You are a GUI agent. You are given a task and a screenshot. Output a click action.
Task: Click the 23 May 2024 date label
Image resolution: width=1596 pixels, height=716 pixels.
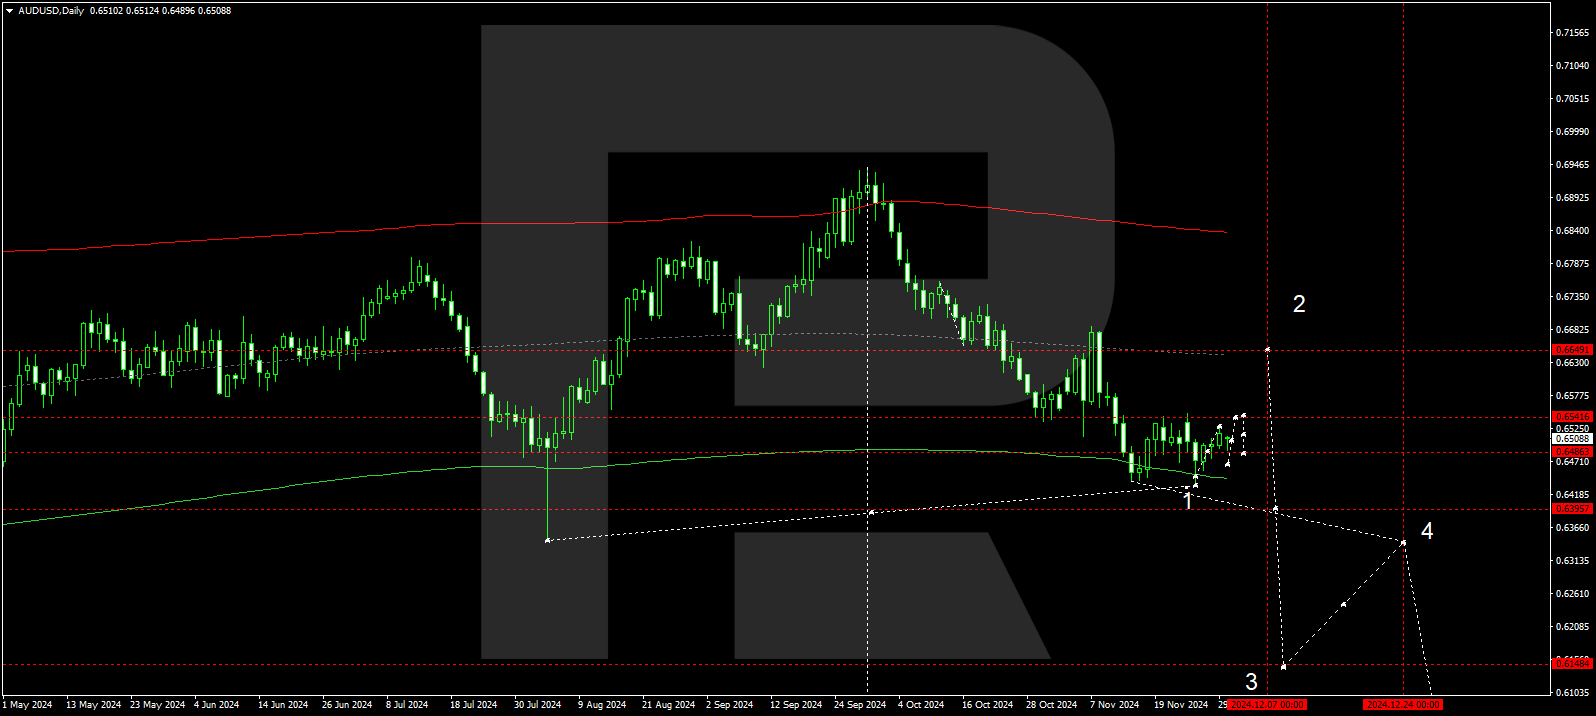[157, 705]
